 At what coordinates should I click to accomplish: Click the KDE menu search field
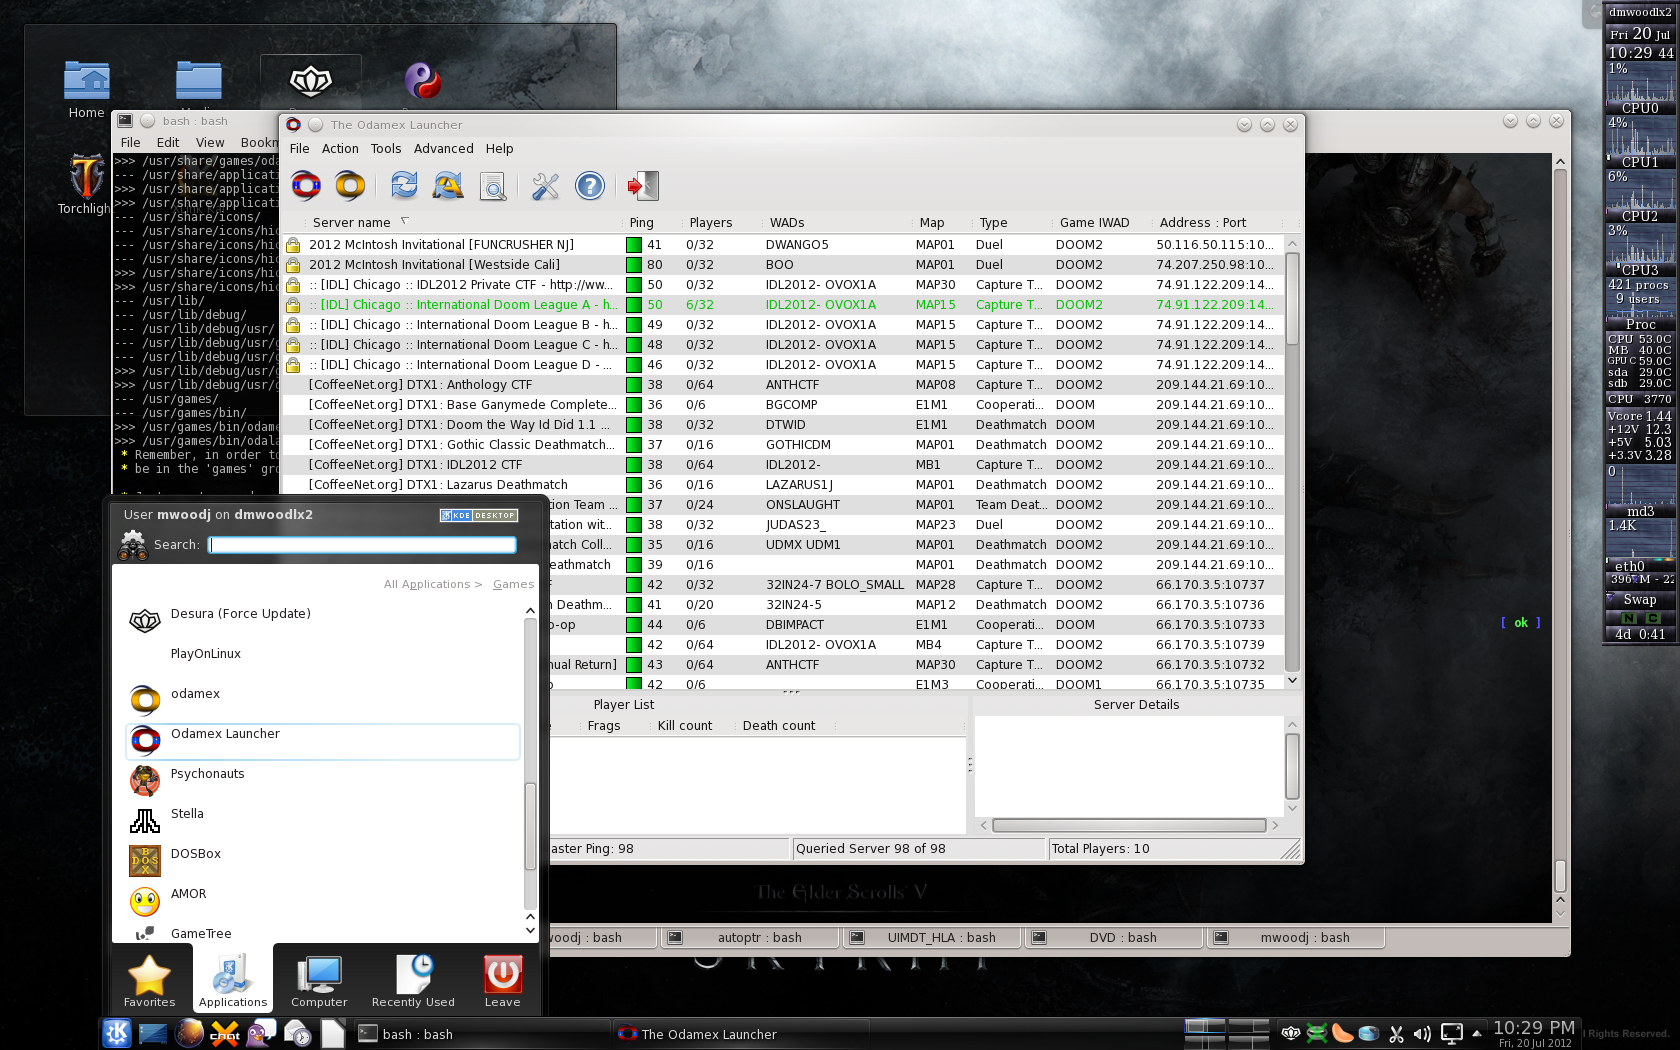(x=362, y=545)
